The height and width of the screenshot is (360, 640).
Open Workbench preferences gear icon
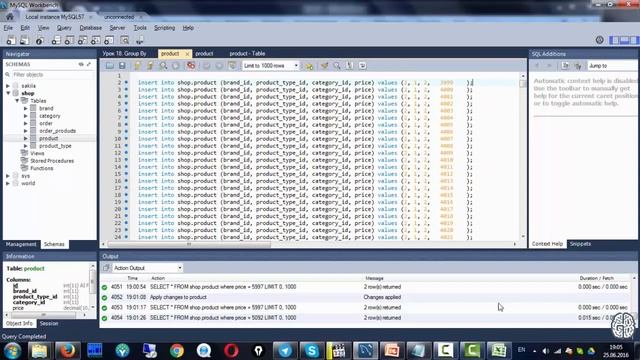599,40
